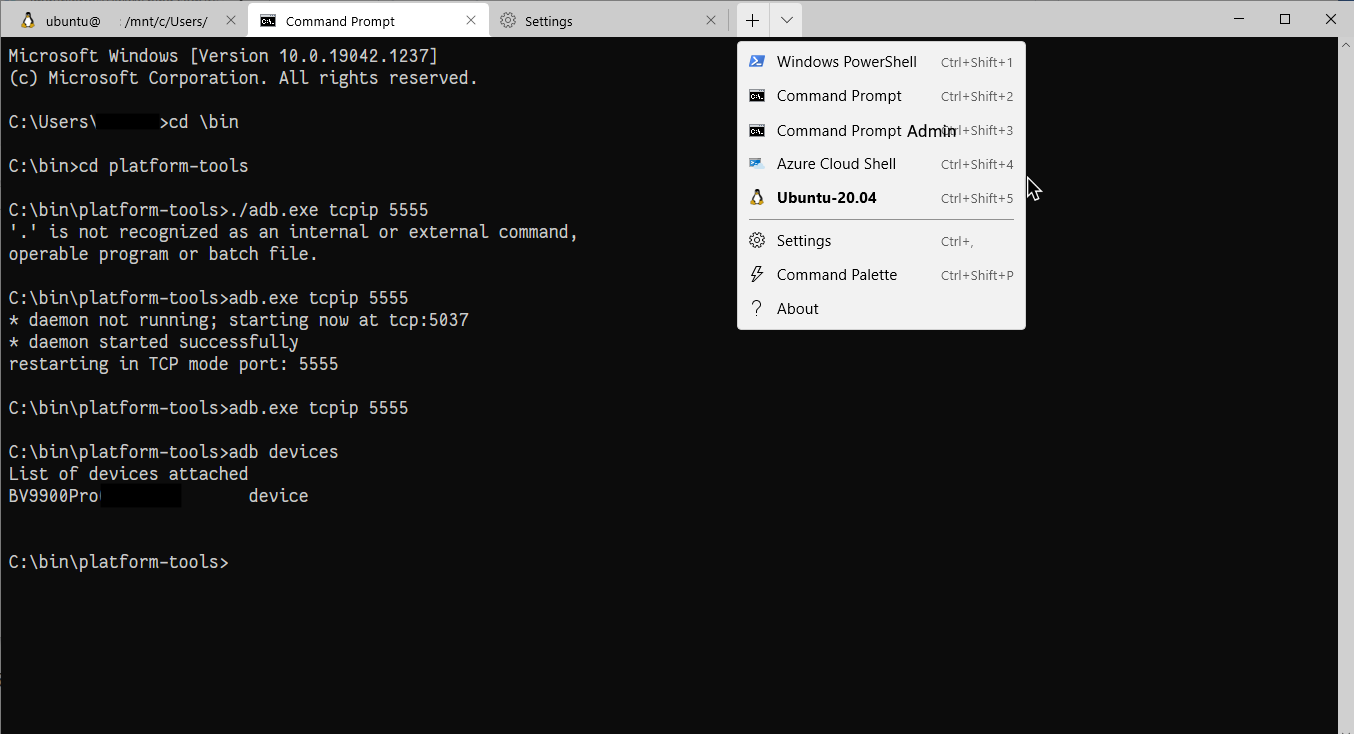Select the Azure Cloud Shell icon
1354x734 pixels.
point(757,163)
